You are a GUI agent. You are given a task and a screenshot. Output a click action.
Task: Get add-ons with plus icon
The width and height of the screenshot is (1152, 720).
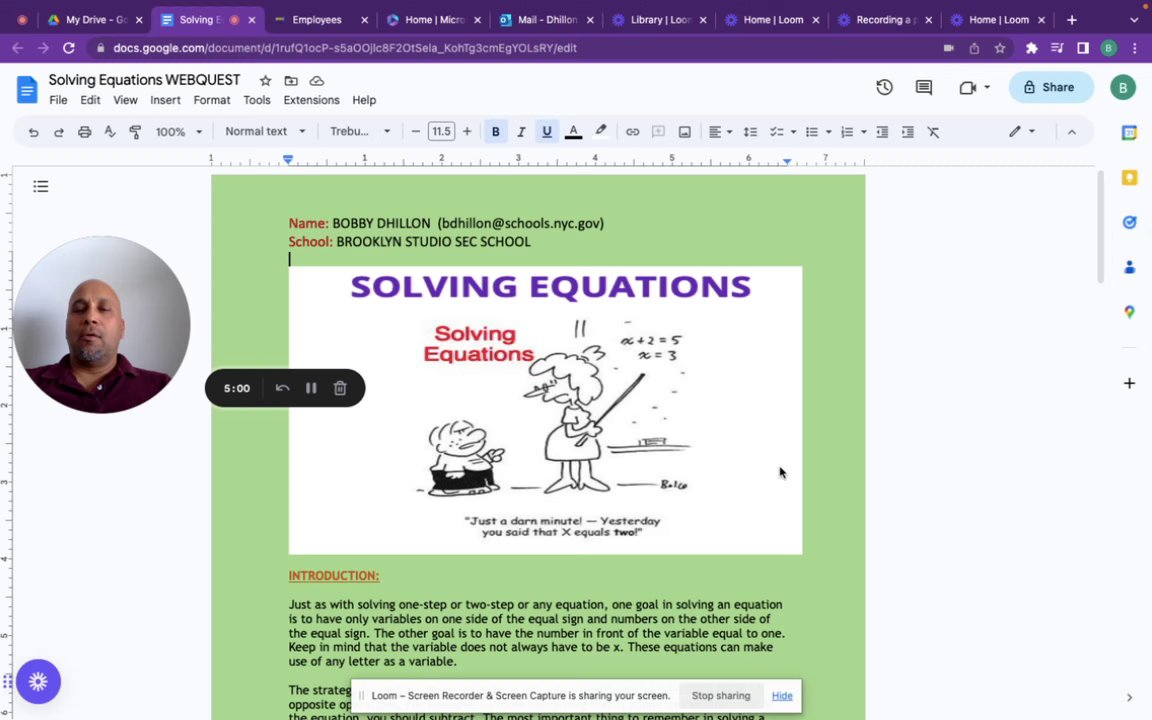click(x=1129, y=383)
